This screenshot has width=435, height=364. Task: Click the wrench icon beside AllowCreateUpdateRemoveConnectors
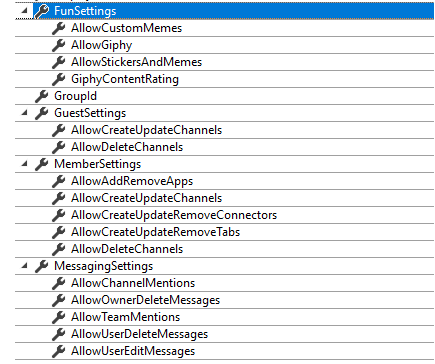pos(59,215)
